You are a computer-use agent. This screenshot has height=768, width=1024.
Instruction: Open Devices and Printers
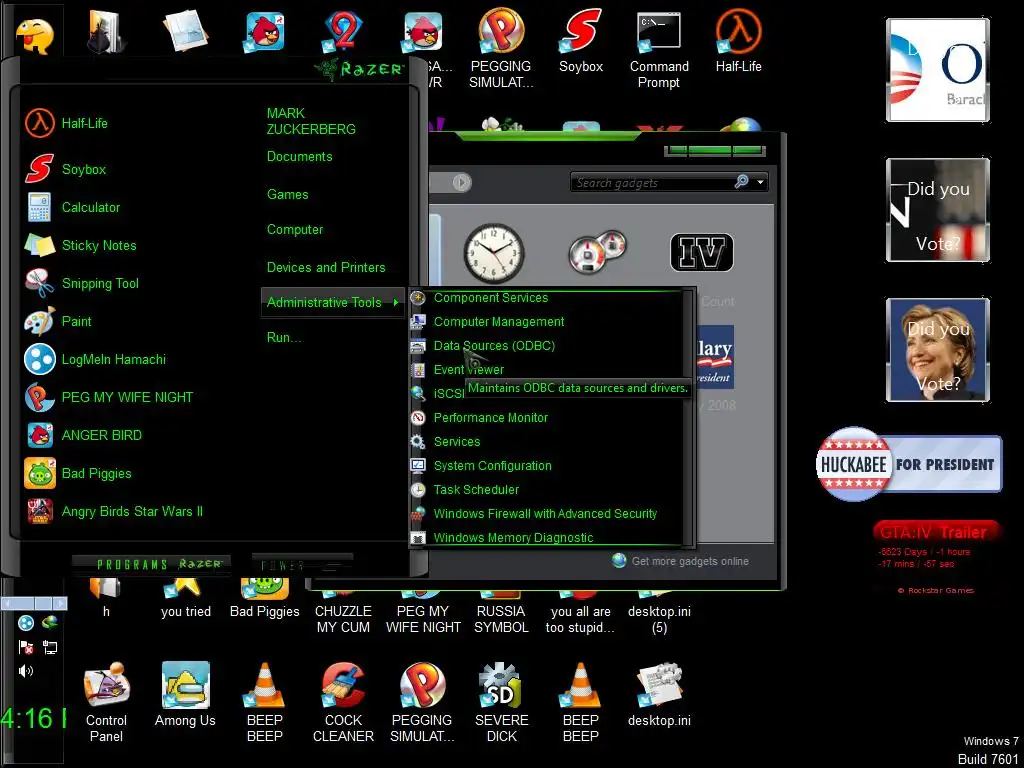(326, 268)
